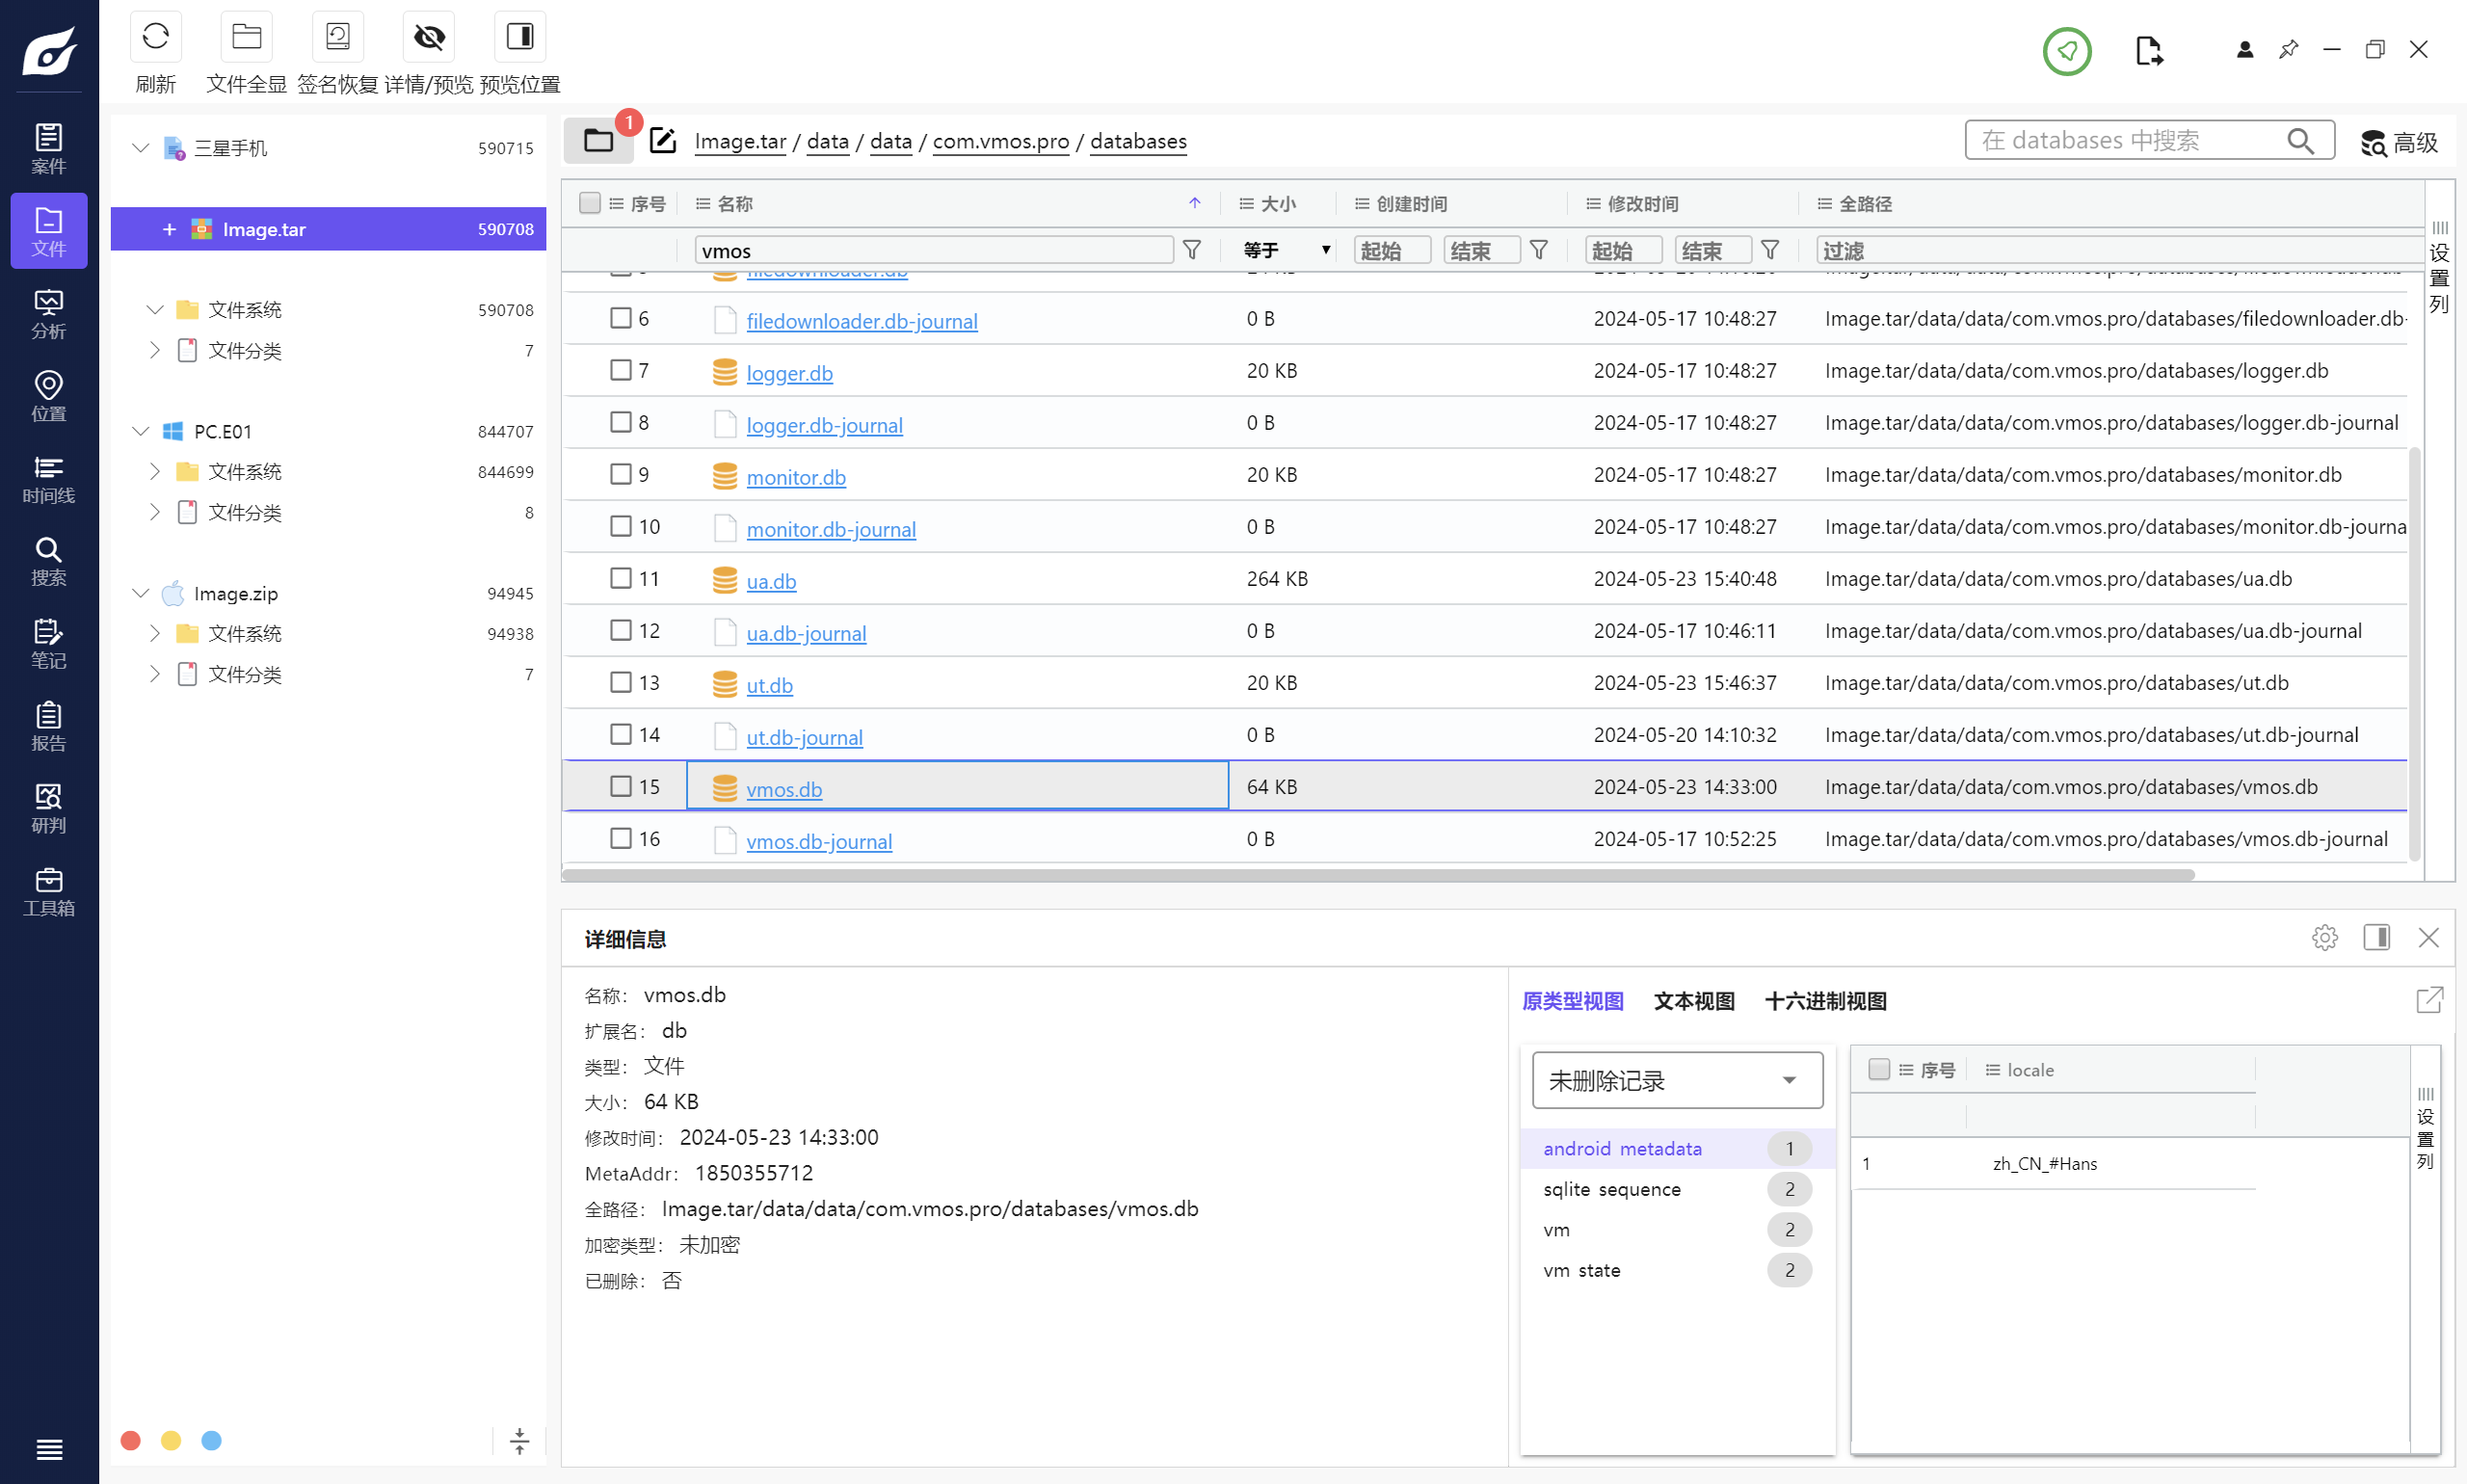Collapse the 三星手机 tree node
2467x1484 pixels.
click(x=141, y=148)
